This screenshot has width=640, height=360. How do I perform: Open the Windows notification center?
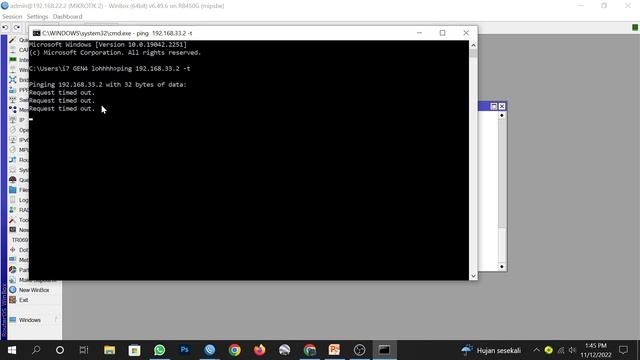click(x=623, y=350)
